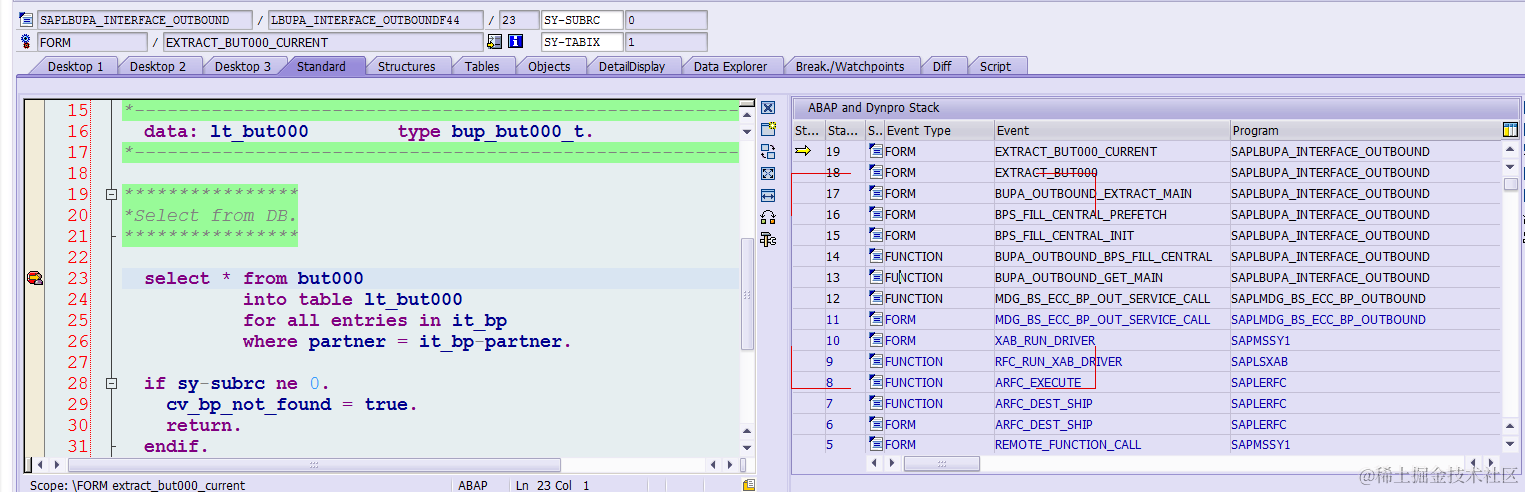Switch to the Desktop 1 tab

click(x=76, y=66)
